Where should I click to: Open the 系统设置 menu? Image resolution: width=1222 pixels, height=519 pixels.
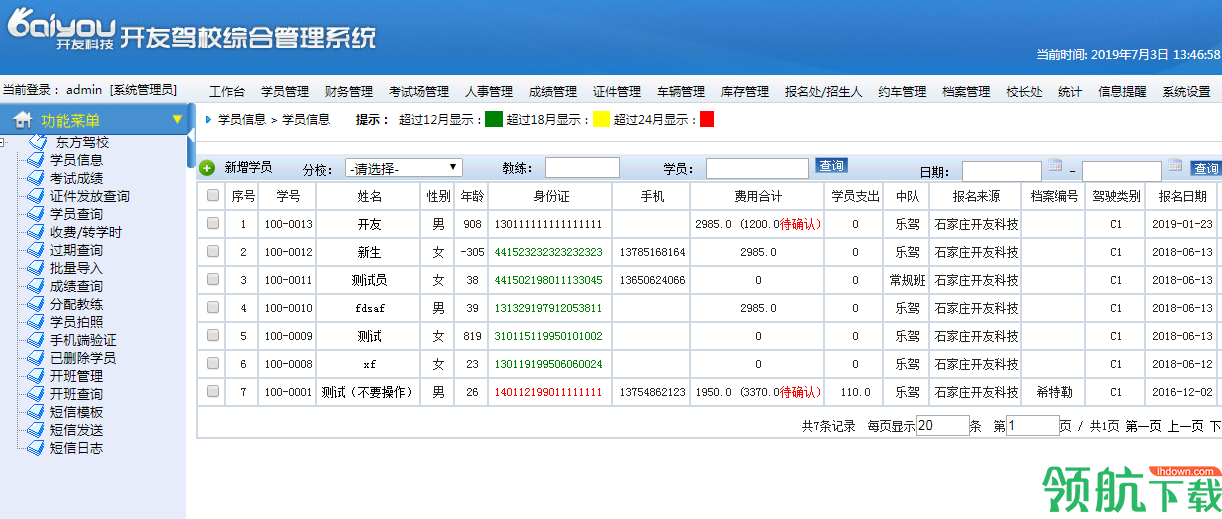click(1186, 92)
